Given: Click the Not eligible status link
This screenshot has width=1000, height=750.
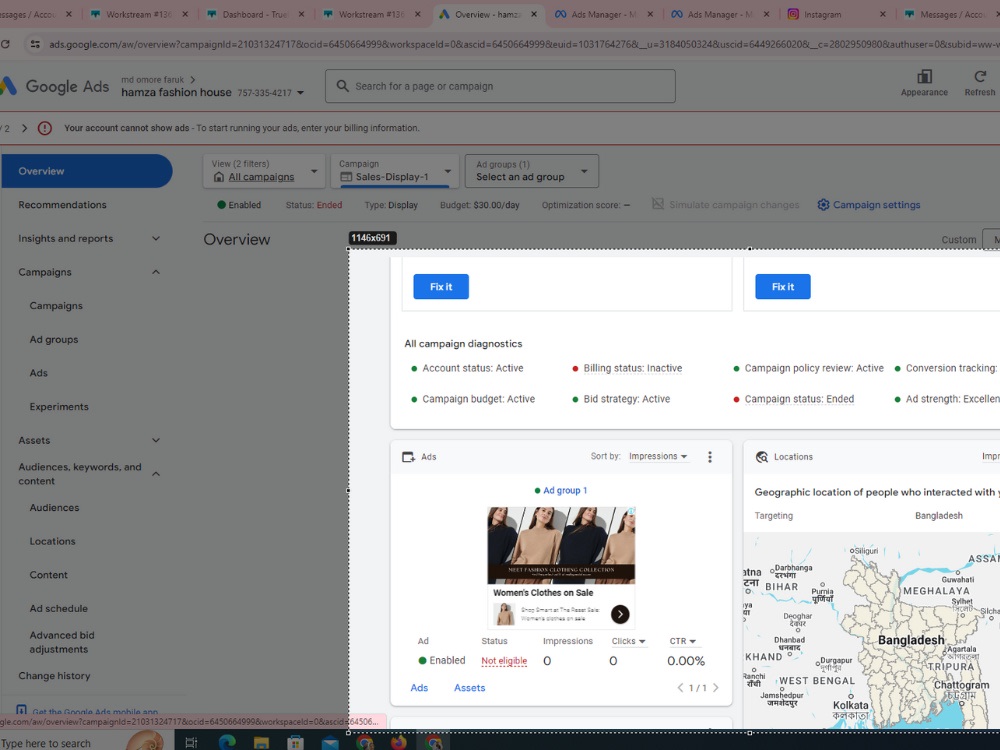Looking at the screenshot, I should (504, 661).
